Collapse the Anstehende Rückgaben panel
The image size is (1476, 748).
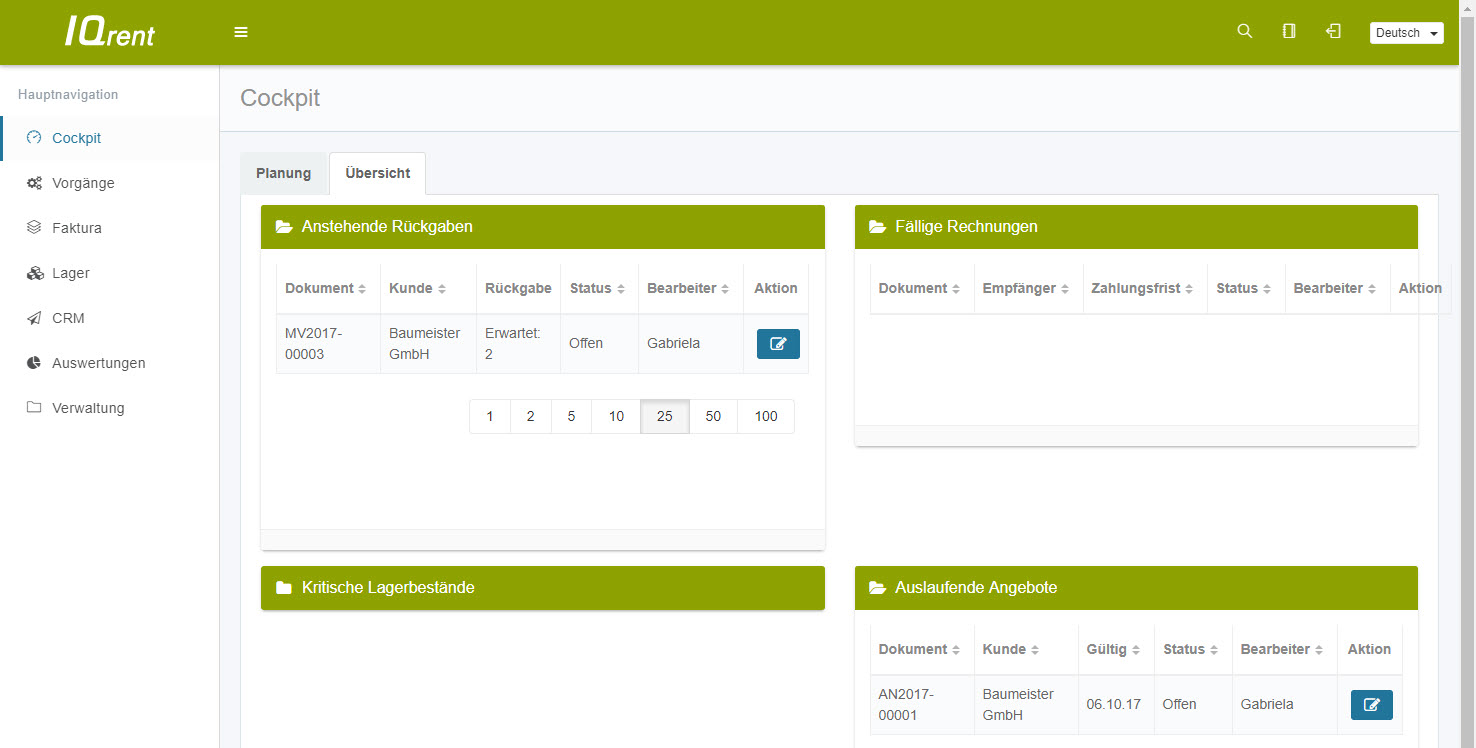387,227
